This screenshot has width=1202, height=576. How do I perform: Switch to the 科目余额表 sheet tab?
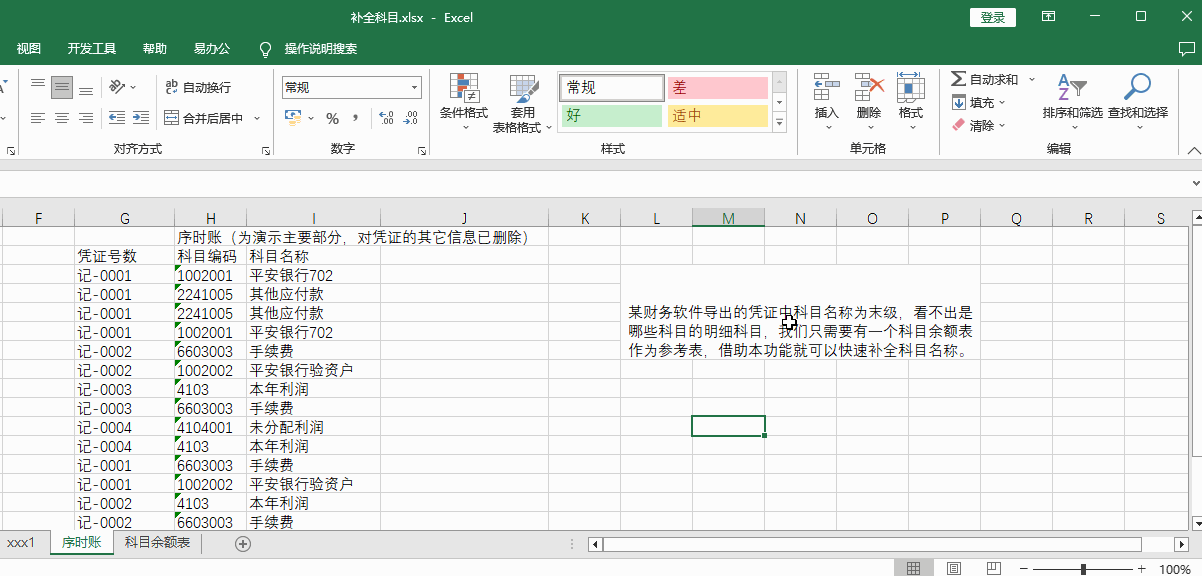click(158, 543)
